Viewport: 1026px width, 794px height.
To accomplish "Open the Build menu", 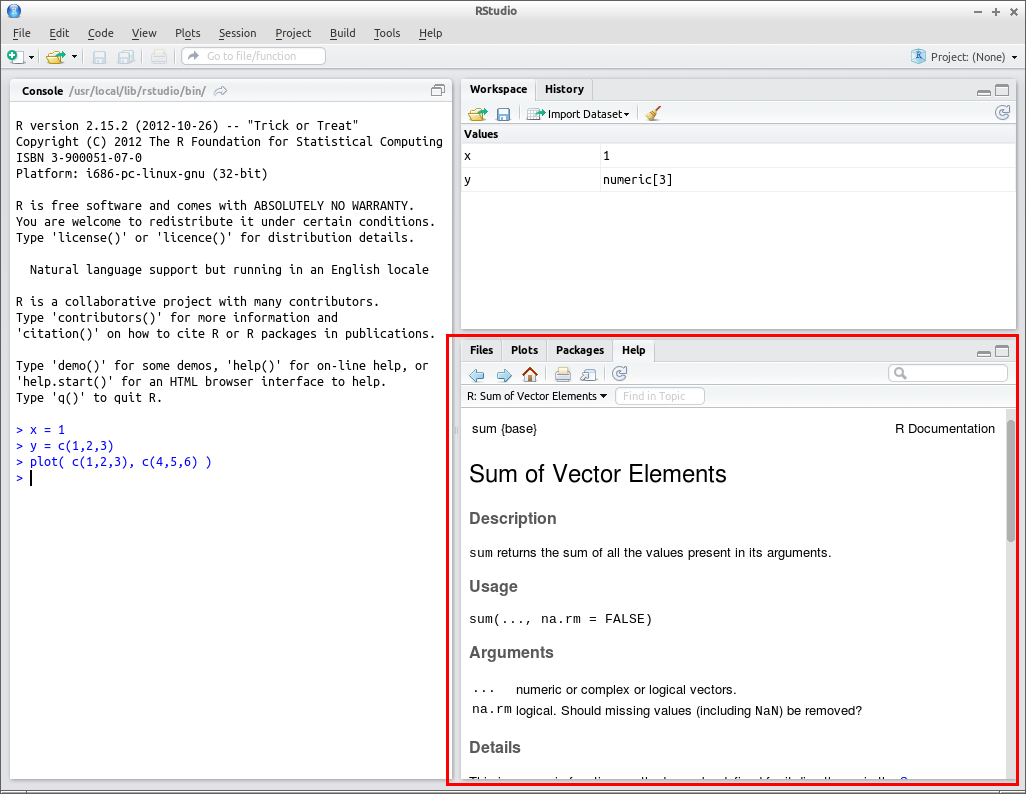I will (343, 33).
